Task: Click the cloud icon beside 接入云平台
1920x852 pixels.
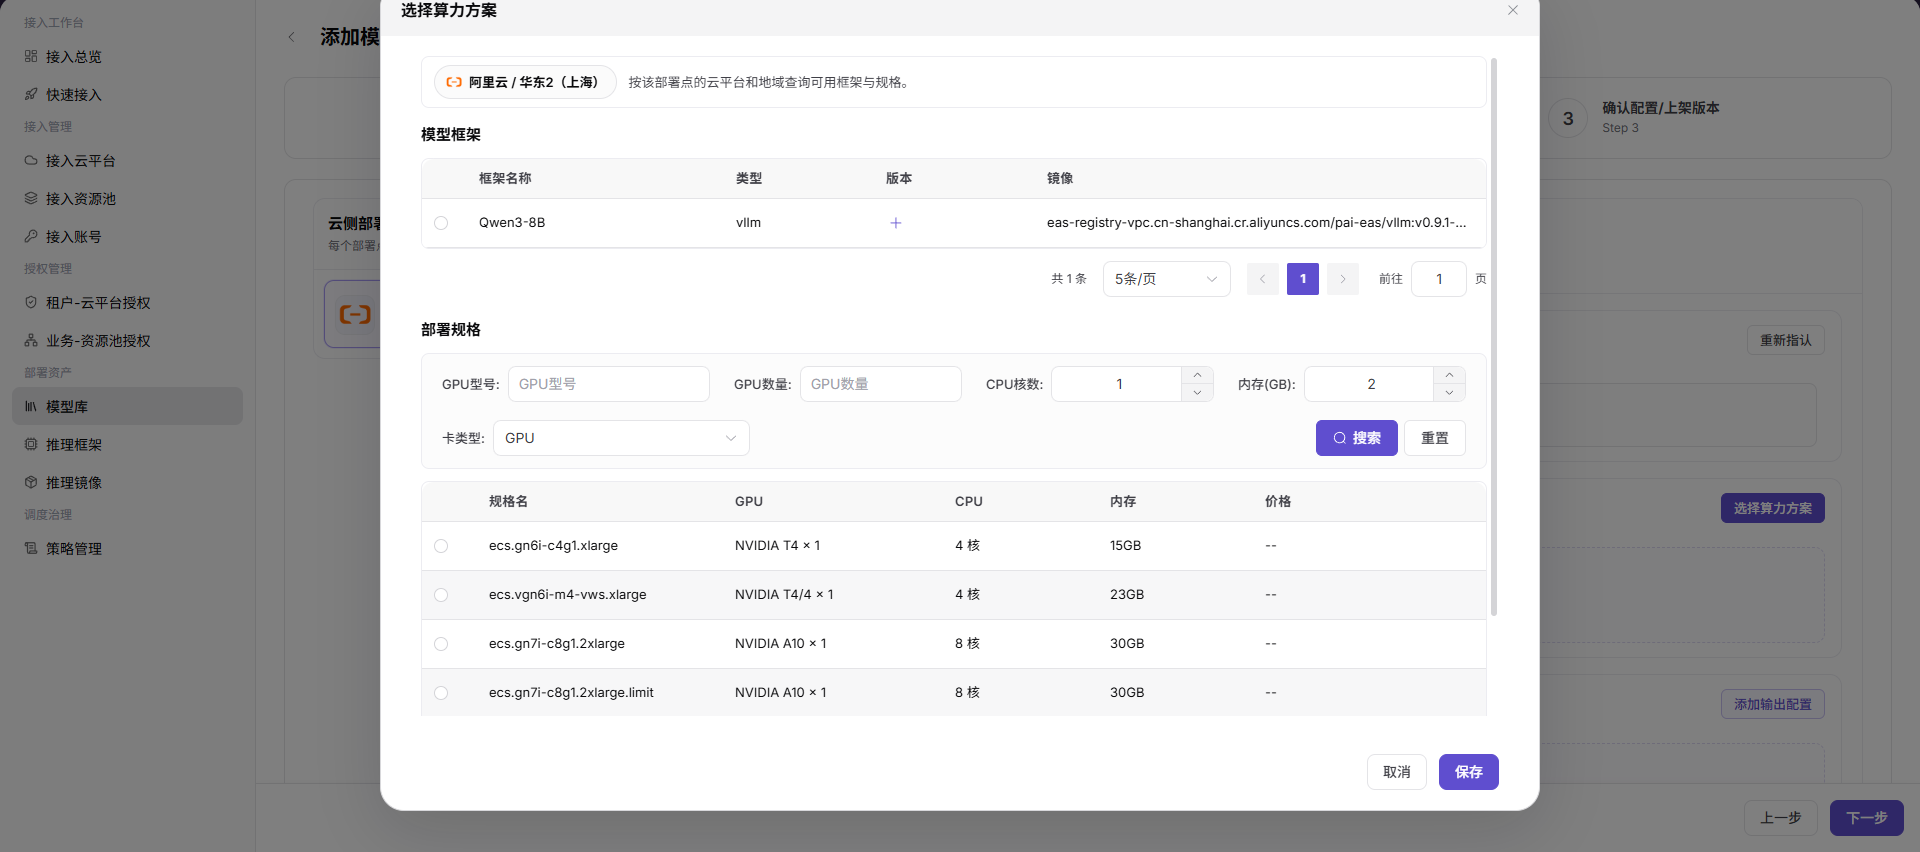Action: pyautogui.click(x=31, y=160)
